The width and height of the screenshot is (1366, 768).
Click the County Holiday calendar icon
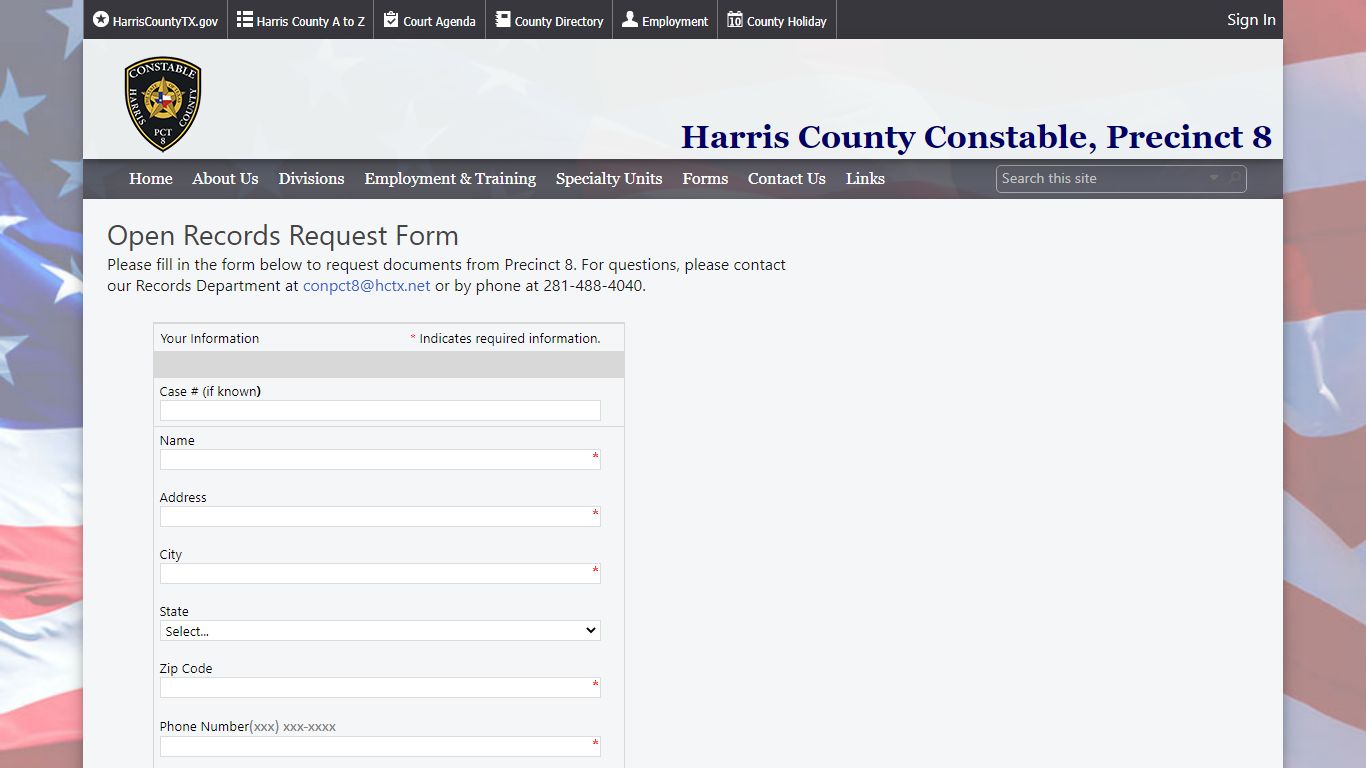[x=734, y=19]
